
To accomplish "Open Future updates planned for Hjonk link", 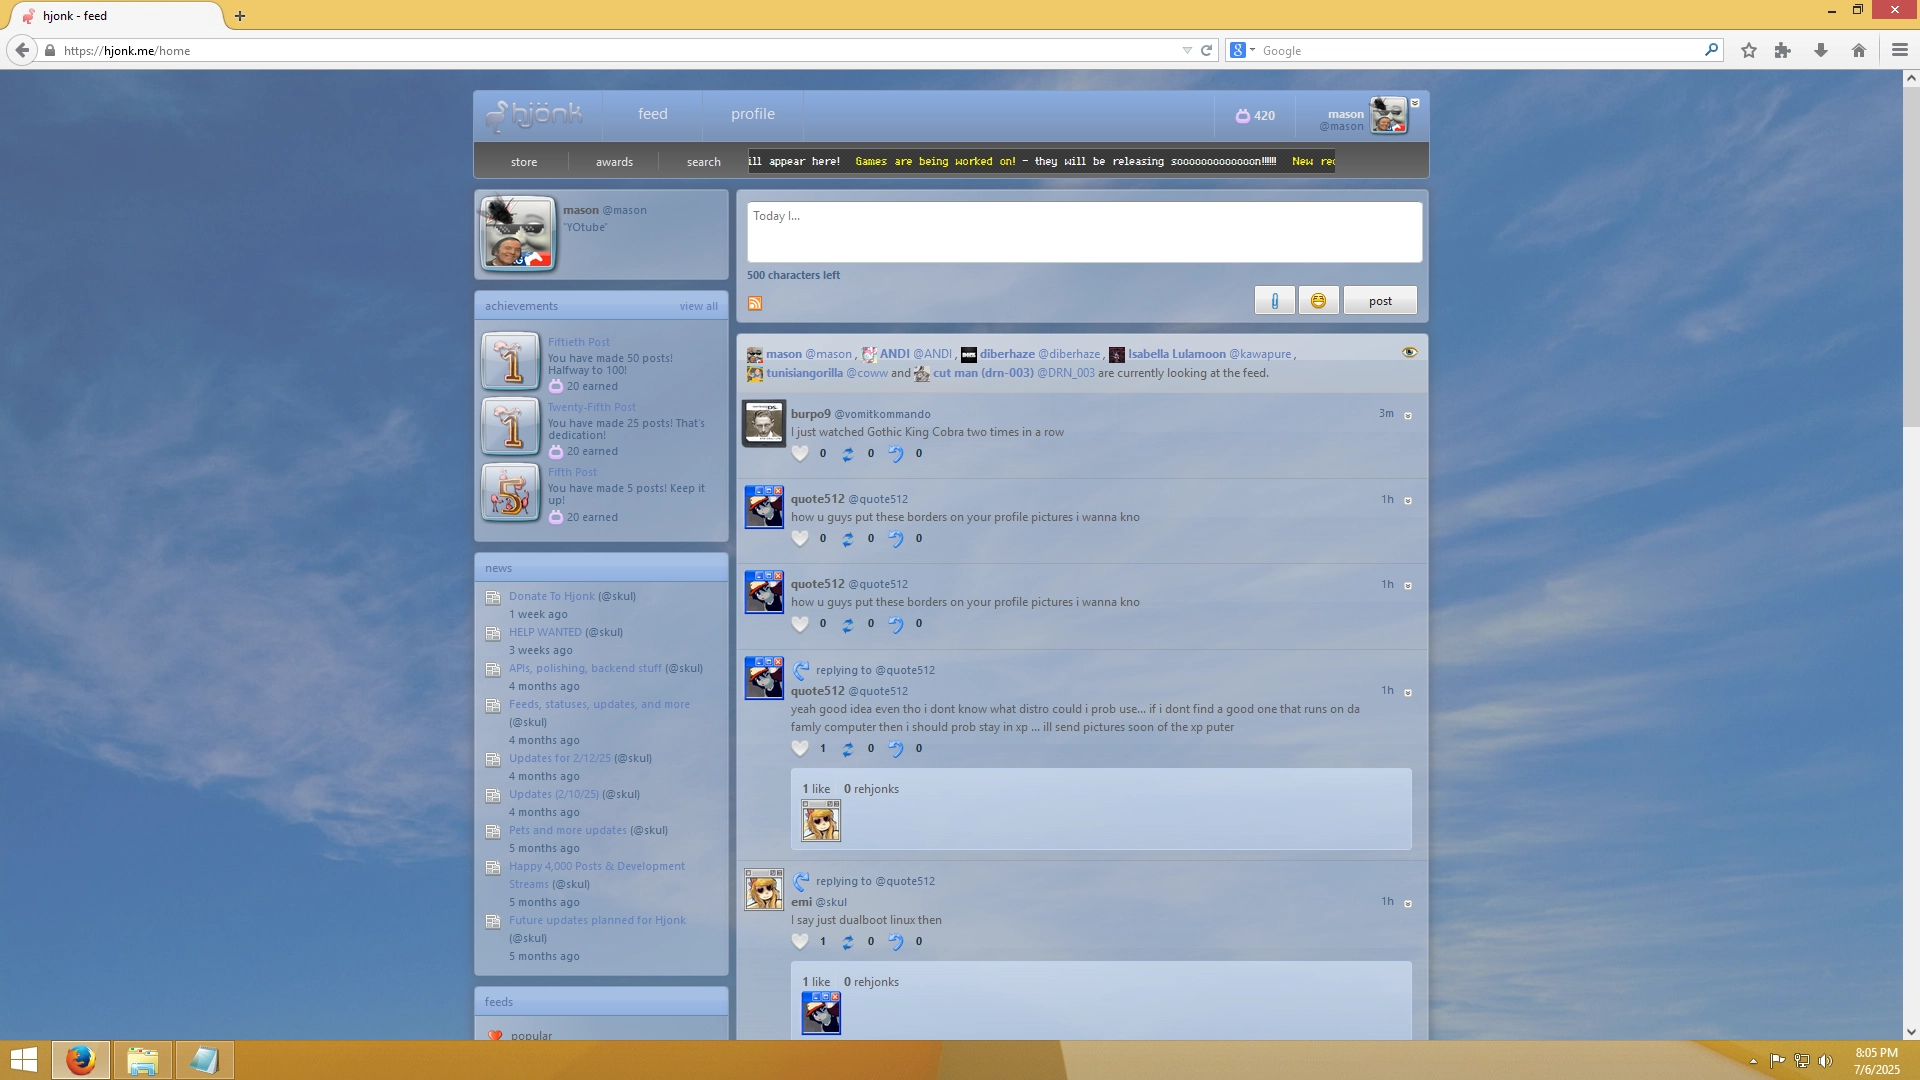I will coord(597,920).
